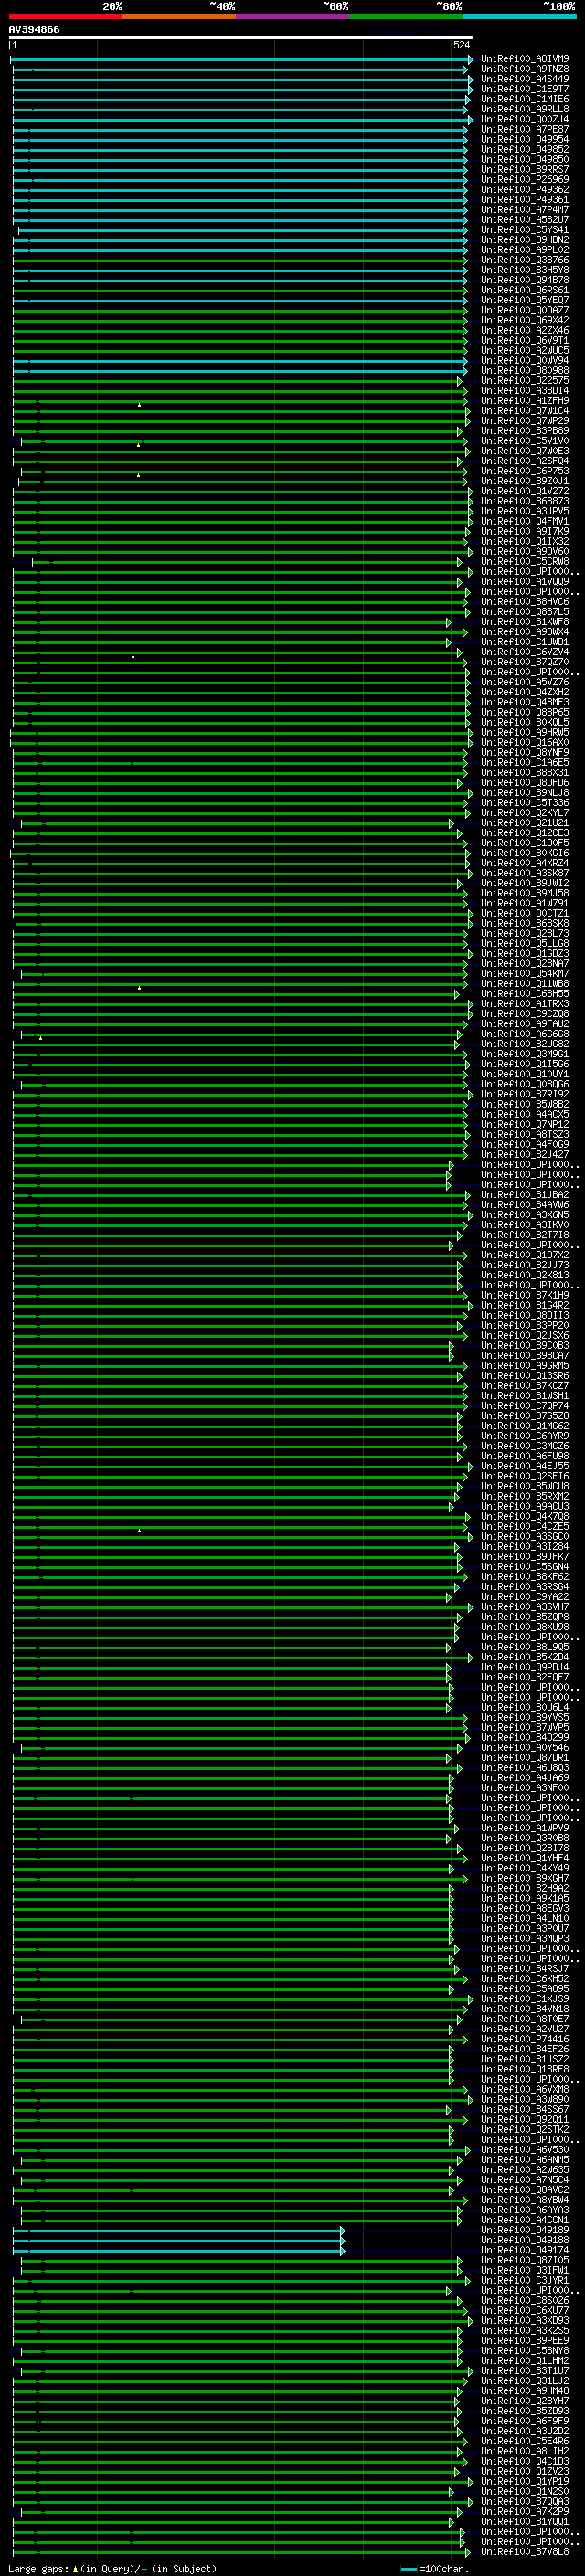Click hit UniRef100_Q1YP19
This screenshot has width=585, height=2576.
pyautogui.click(x=525, y=2481)
